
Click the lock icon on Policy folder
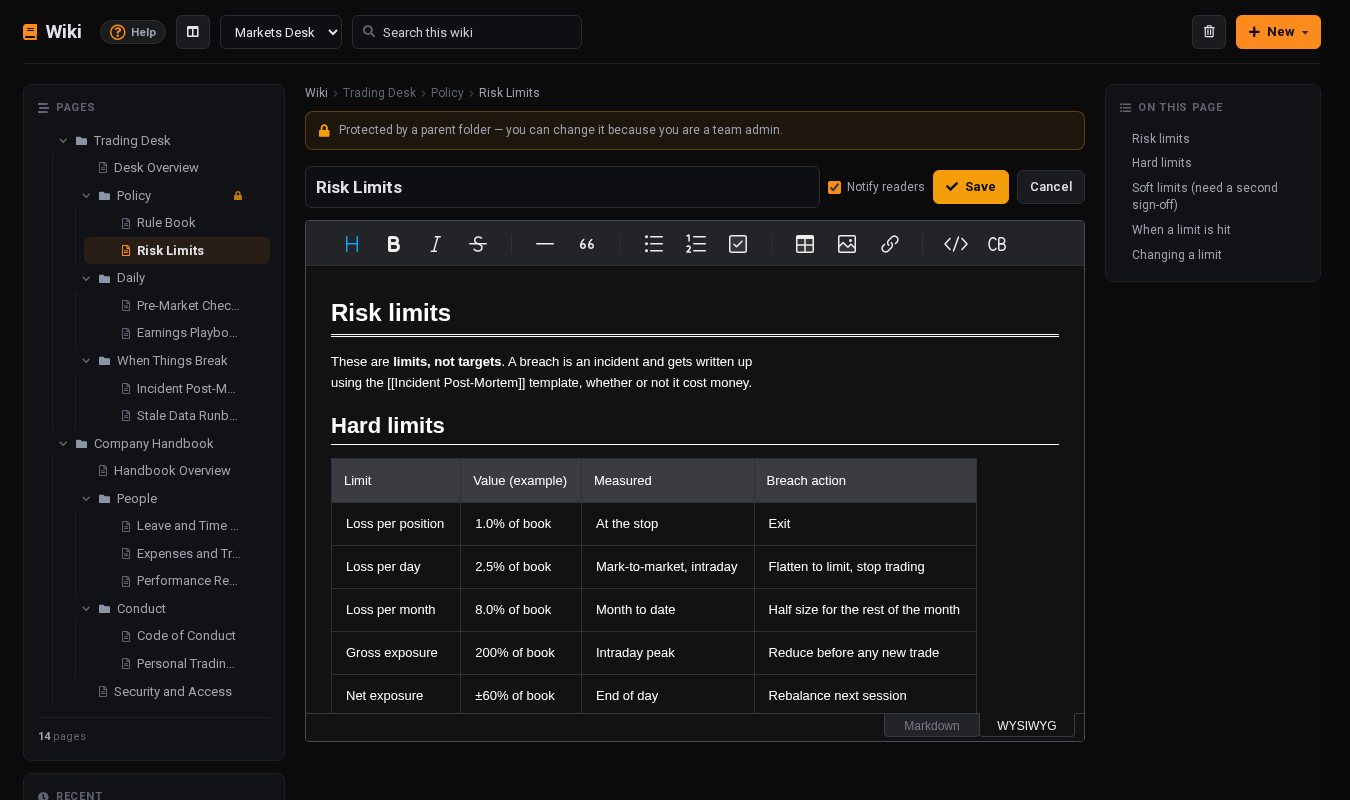point(238,196)
